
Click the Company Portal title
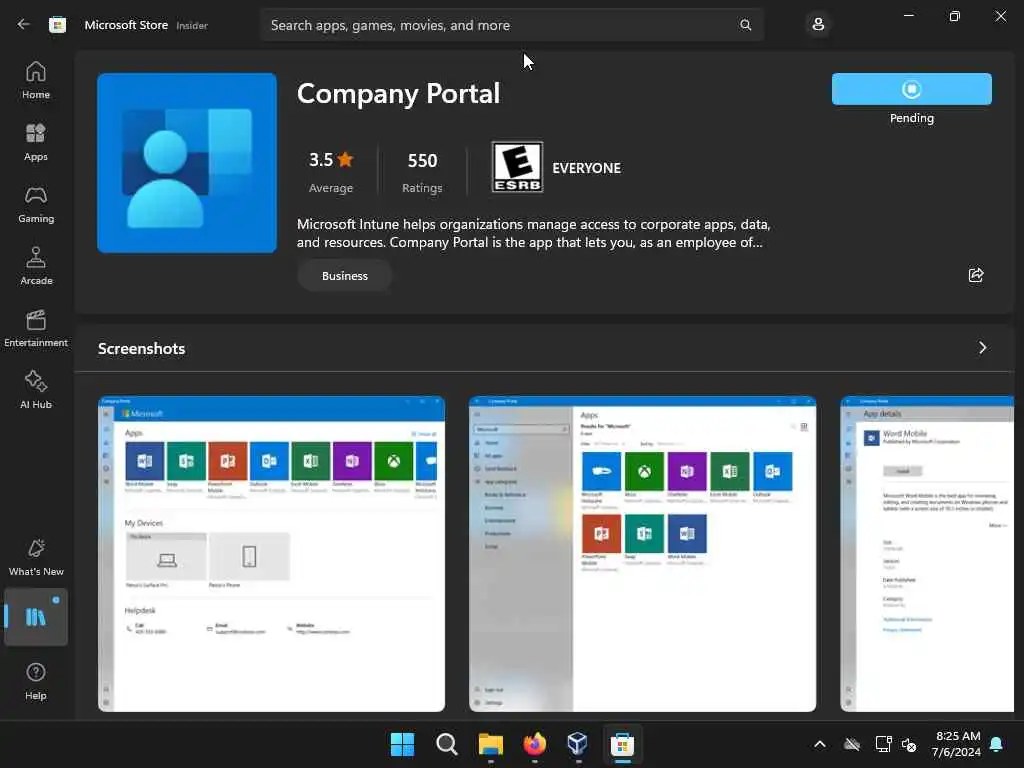398,94
